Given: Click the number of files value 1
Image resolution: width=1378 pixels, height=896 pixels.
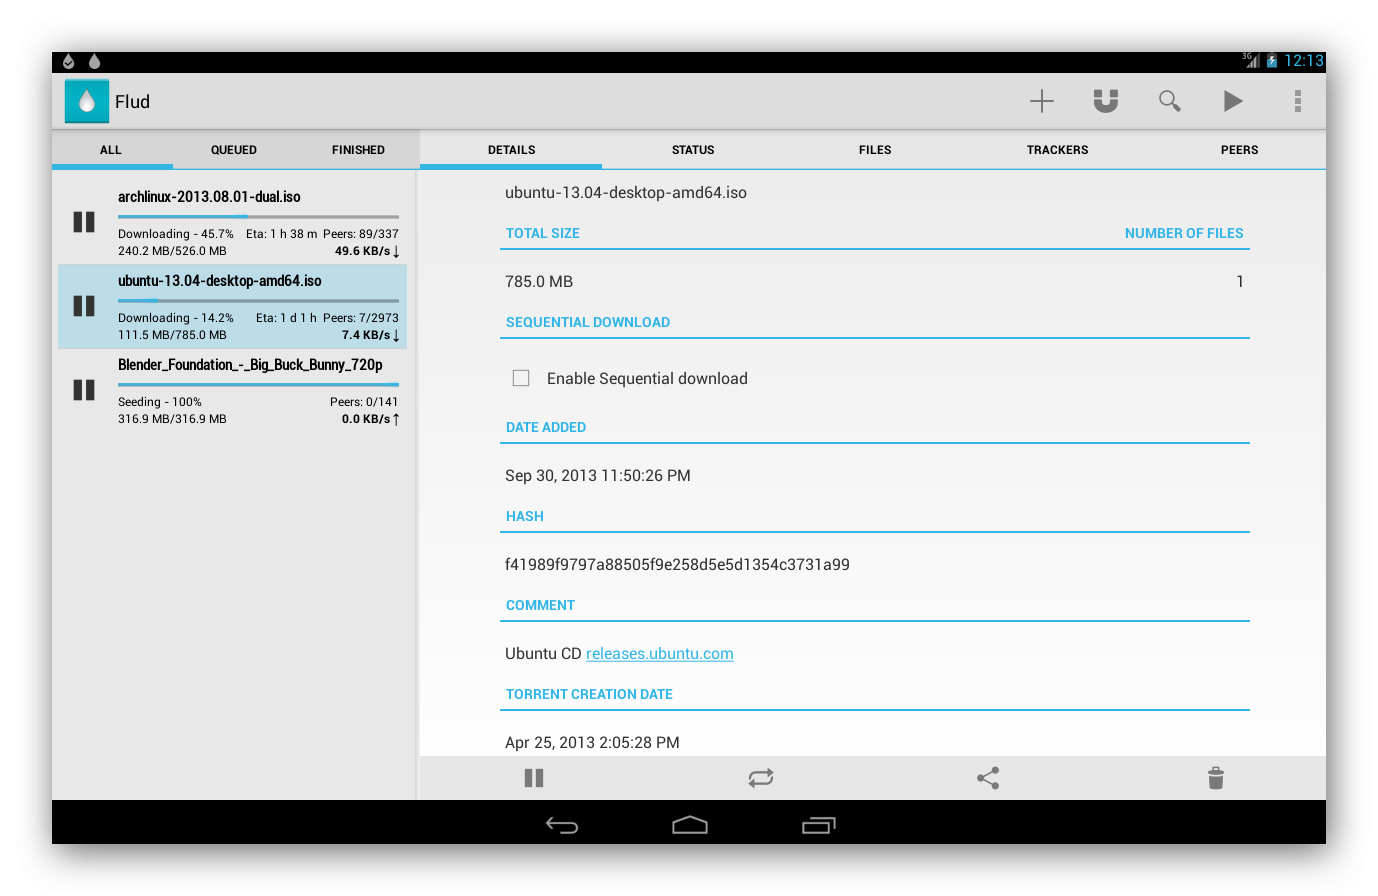Looking at the screenshot, I should (1240, 282).
